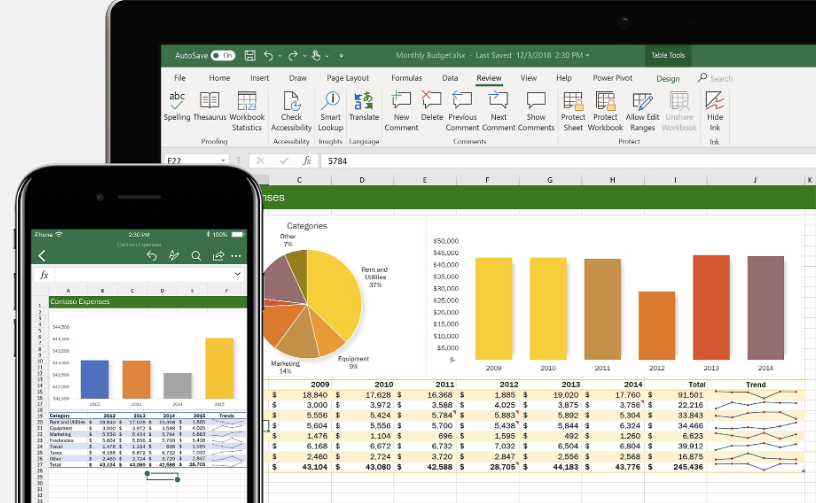
Task: Tap the blue 2012 bar on phone chart
Action: point(95,380)
